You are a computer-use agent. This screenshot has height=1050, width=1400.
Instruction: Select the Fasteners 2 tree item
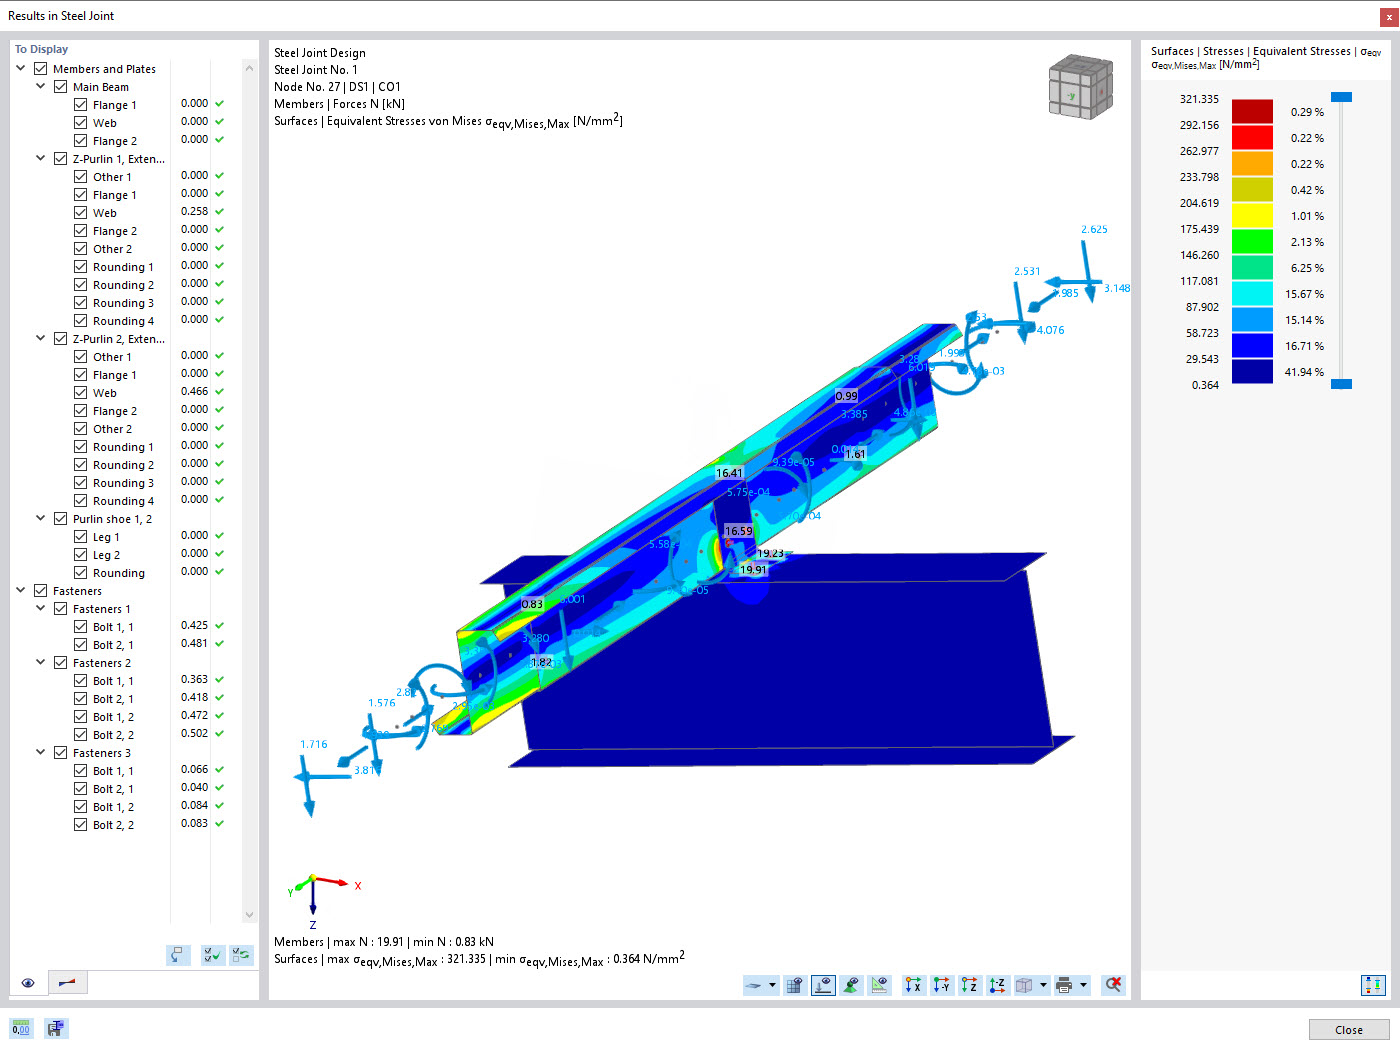tap(102, 663)
